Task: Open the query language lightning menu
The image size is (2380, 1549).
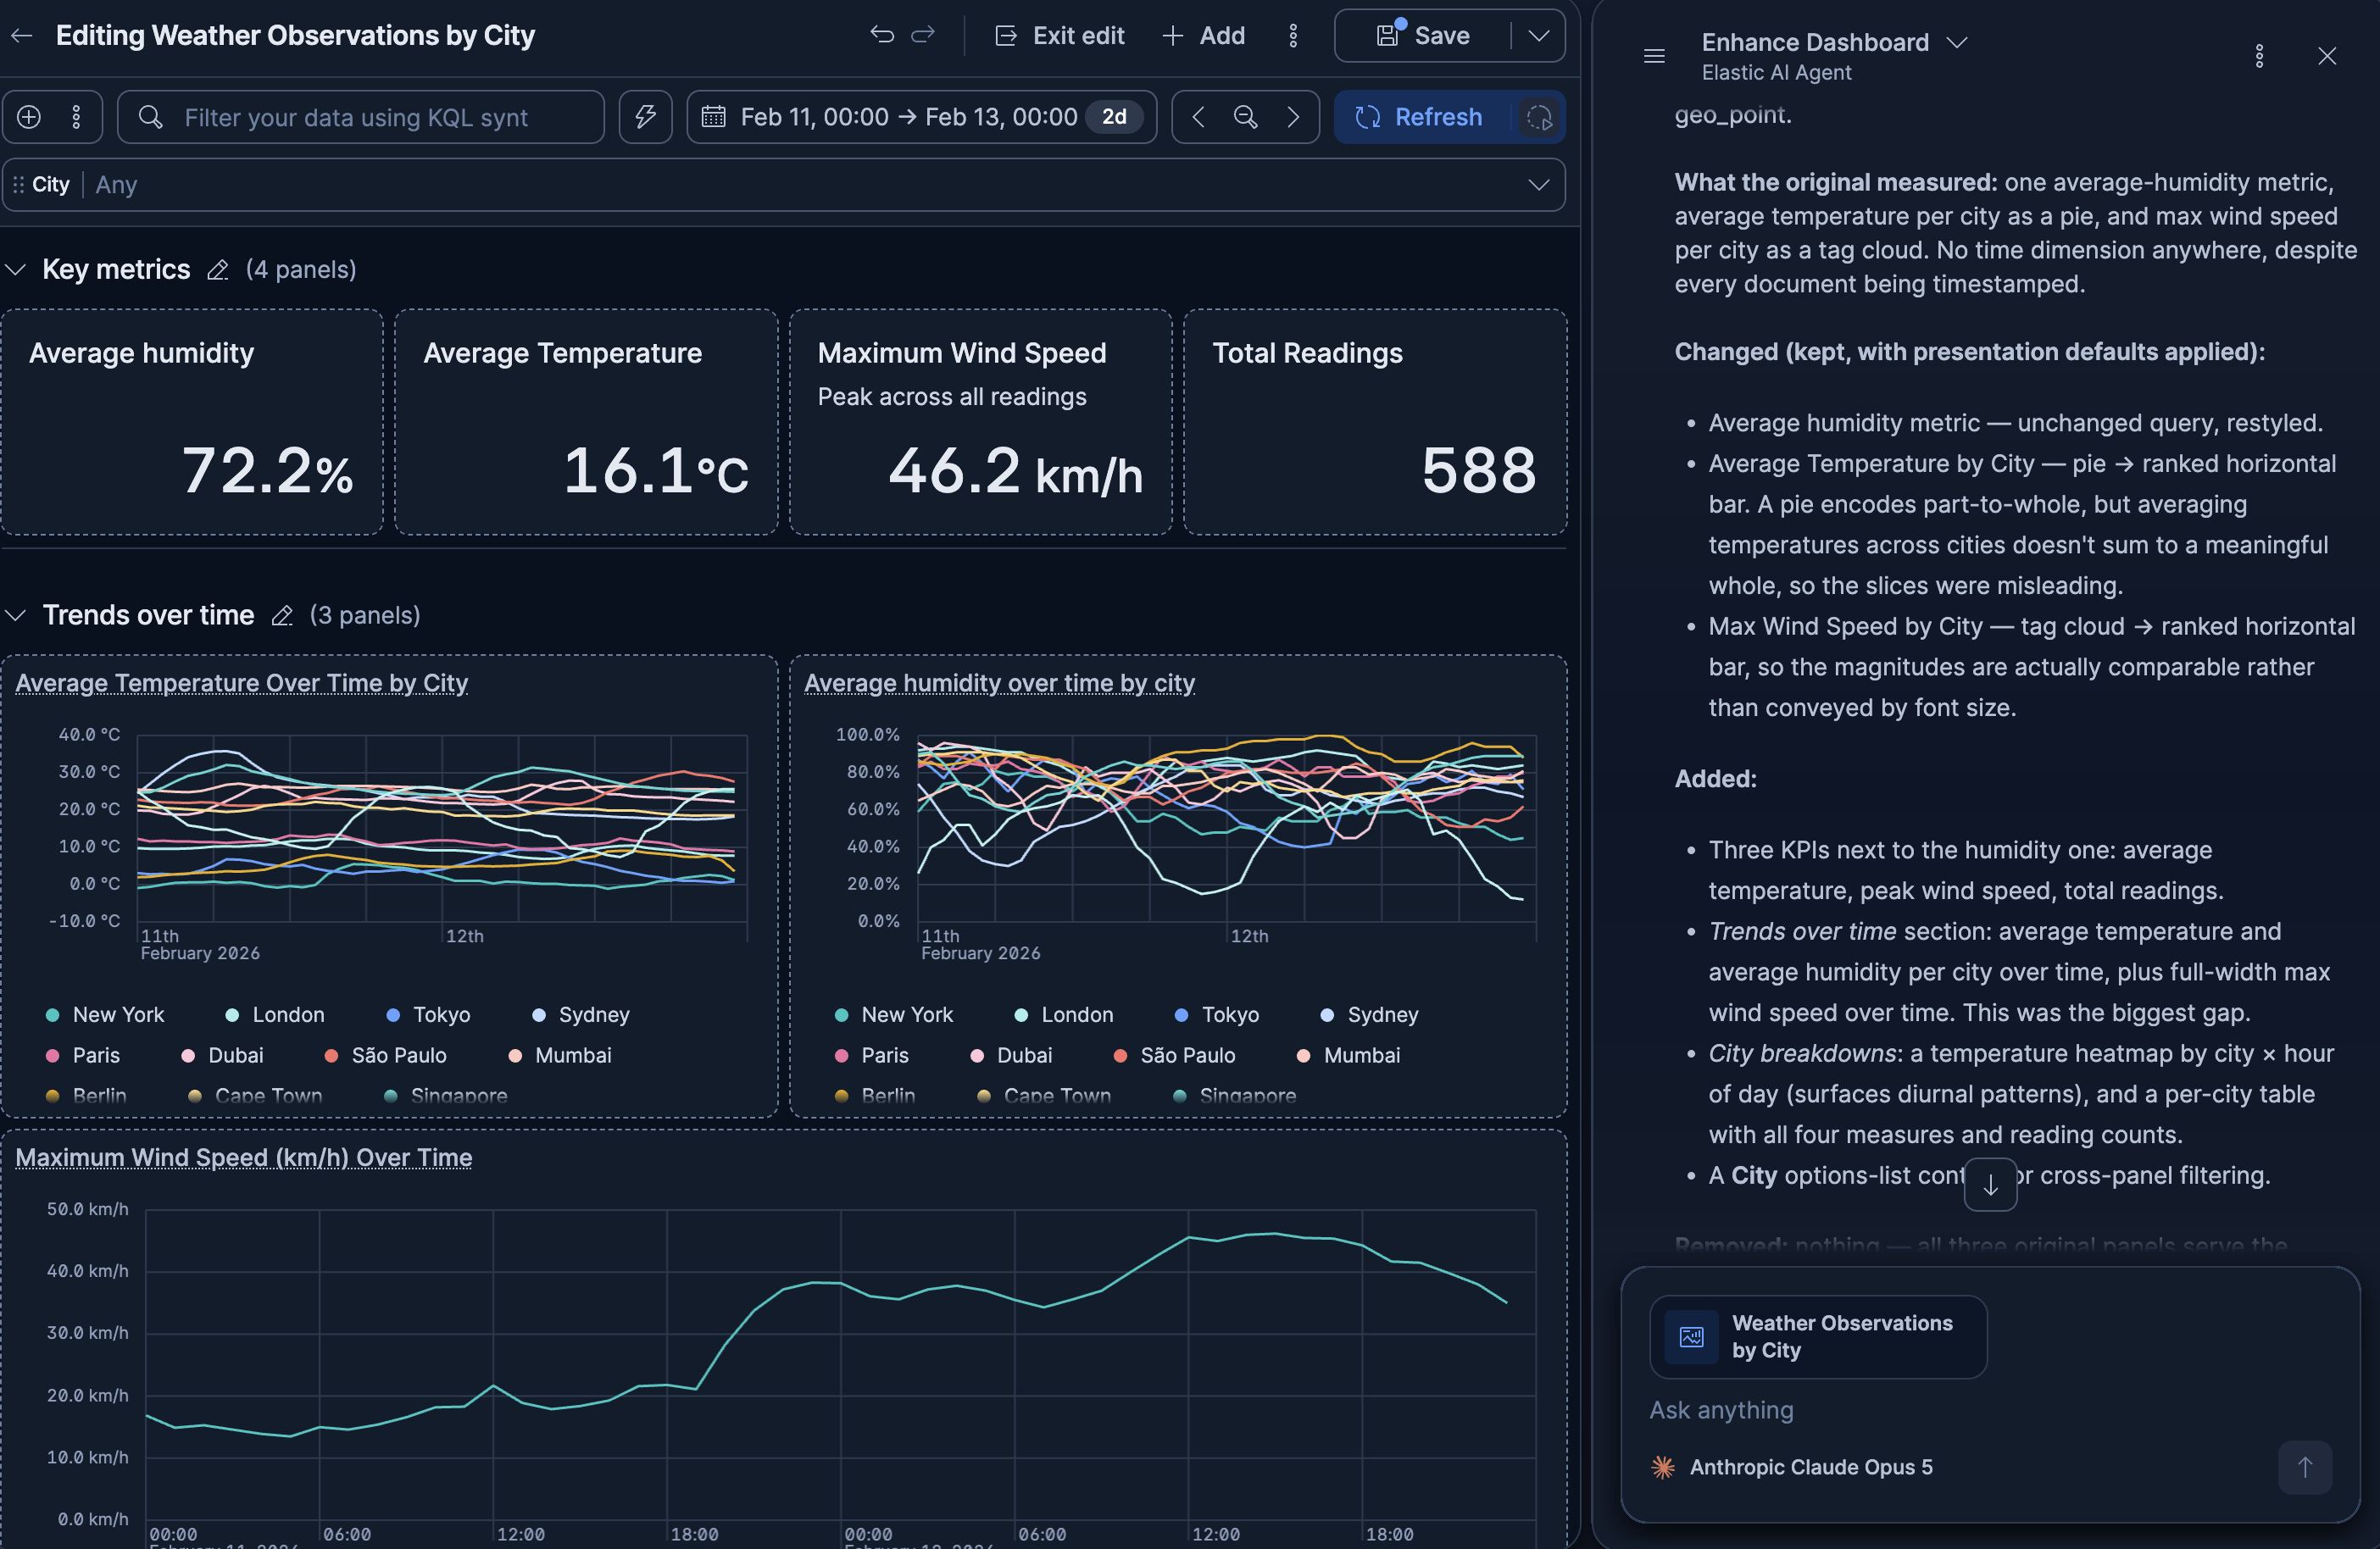Action: pos(646,117)
